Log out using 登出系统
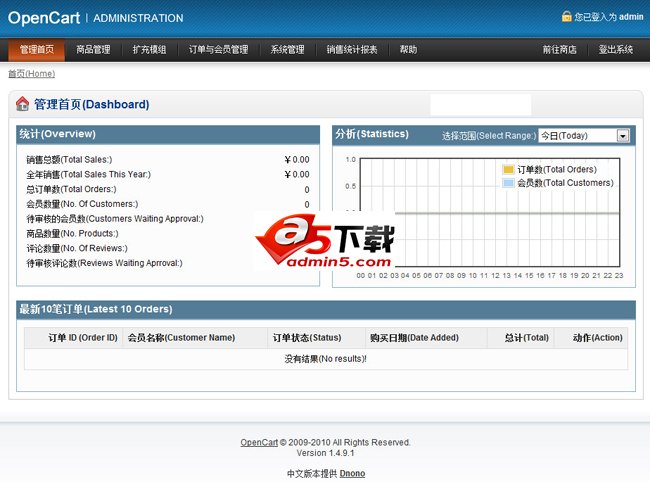 tap(616, 50)
